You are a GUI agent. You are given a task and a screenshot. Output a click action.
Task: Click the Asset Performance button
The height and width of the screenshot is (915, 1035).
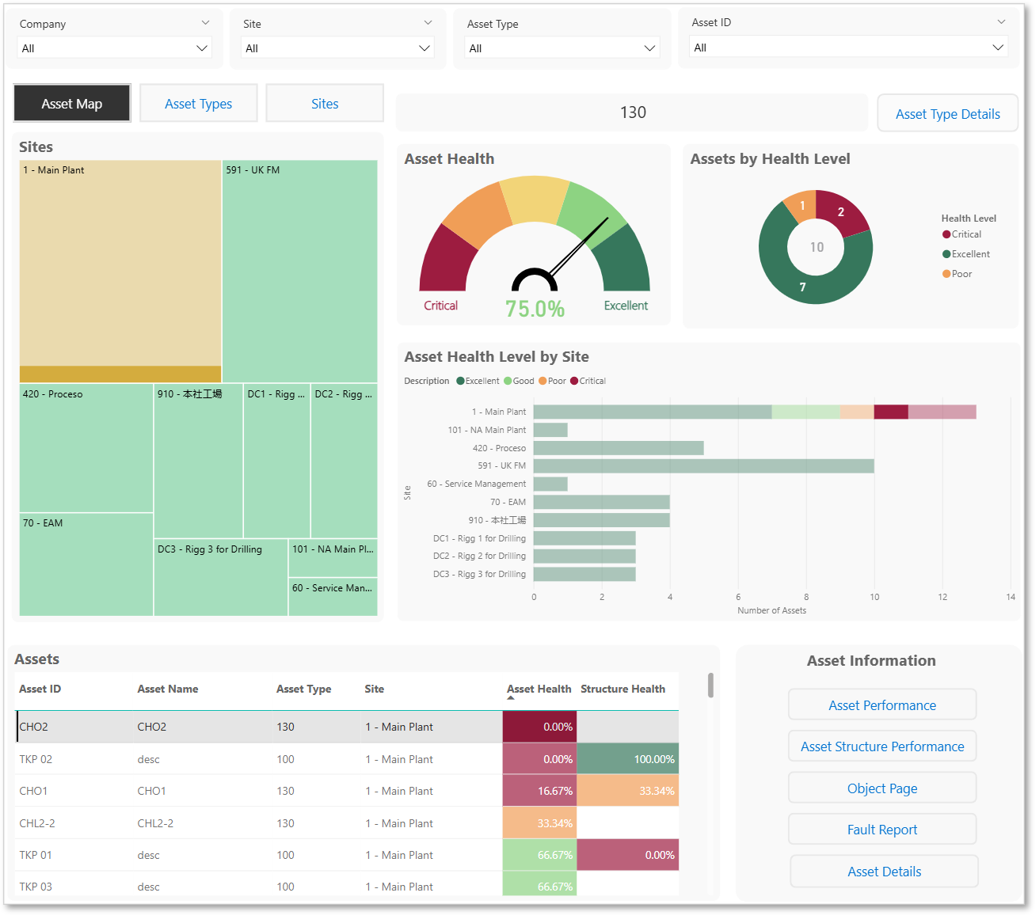[x=882, y=705]
